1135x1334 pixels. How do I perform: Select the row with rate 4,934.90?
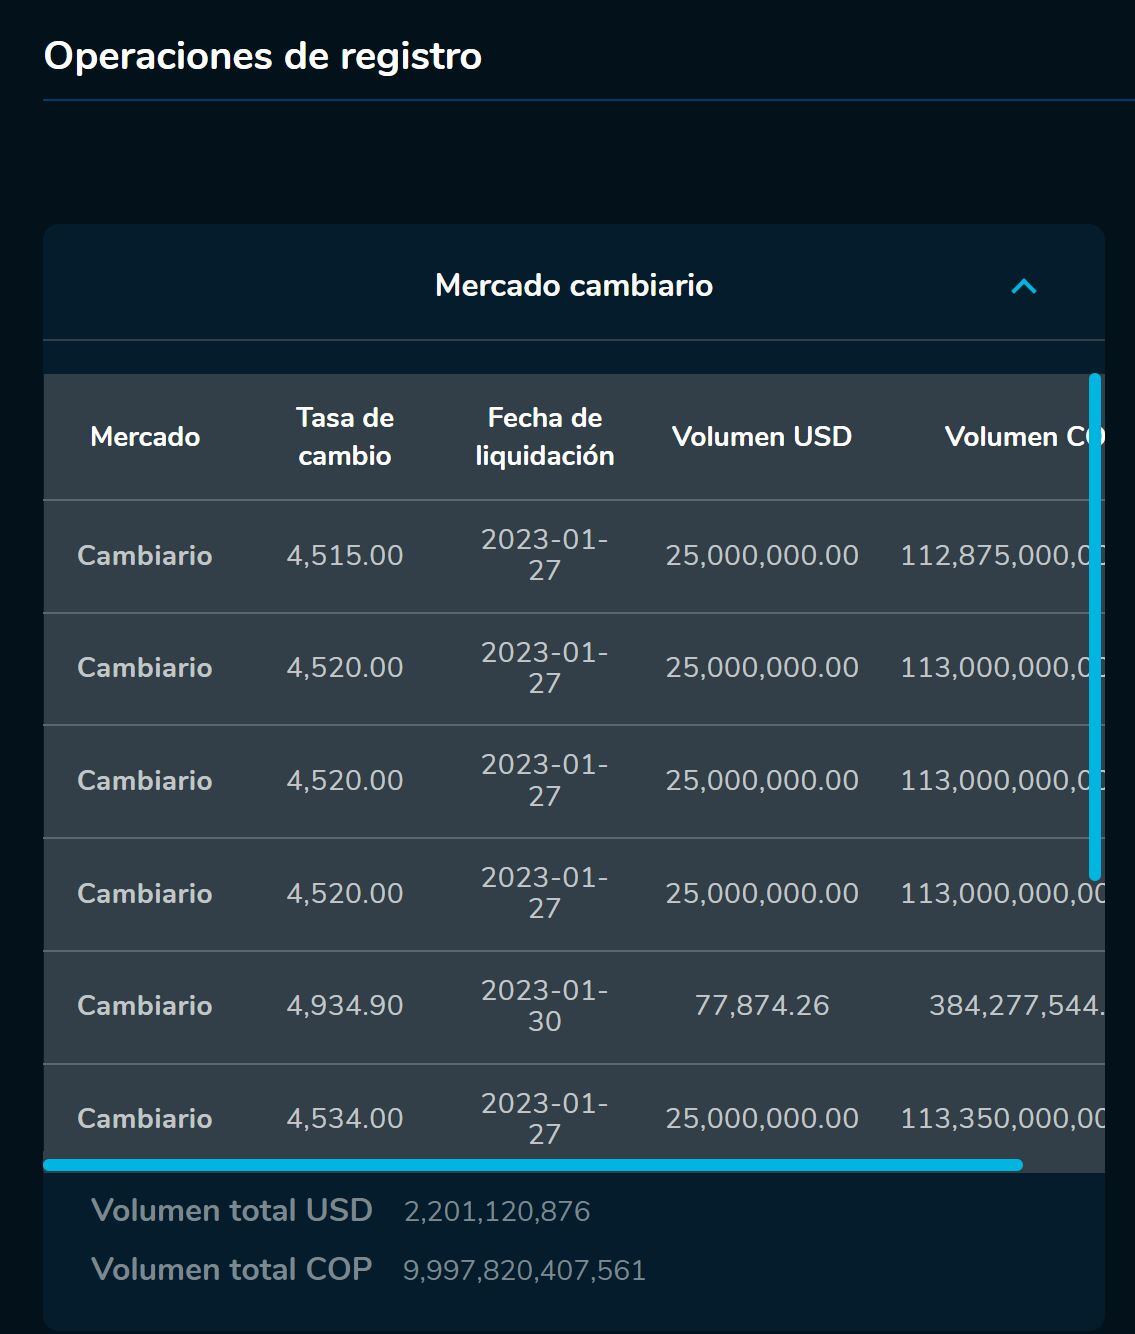[x=345, y=1006]
